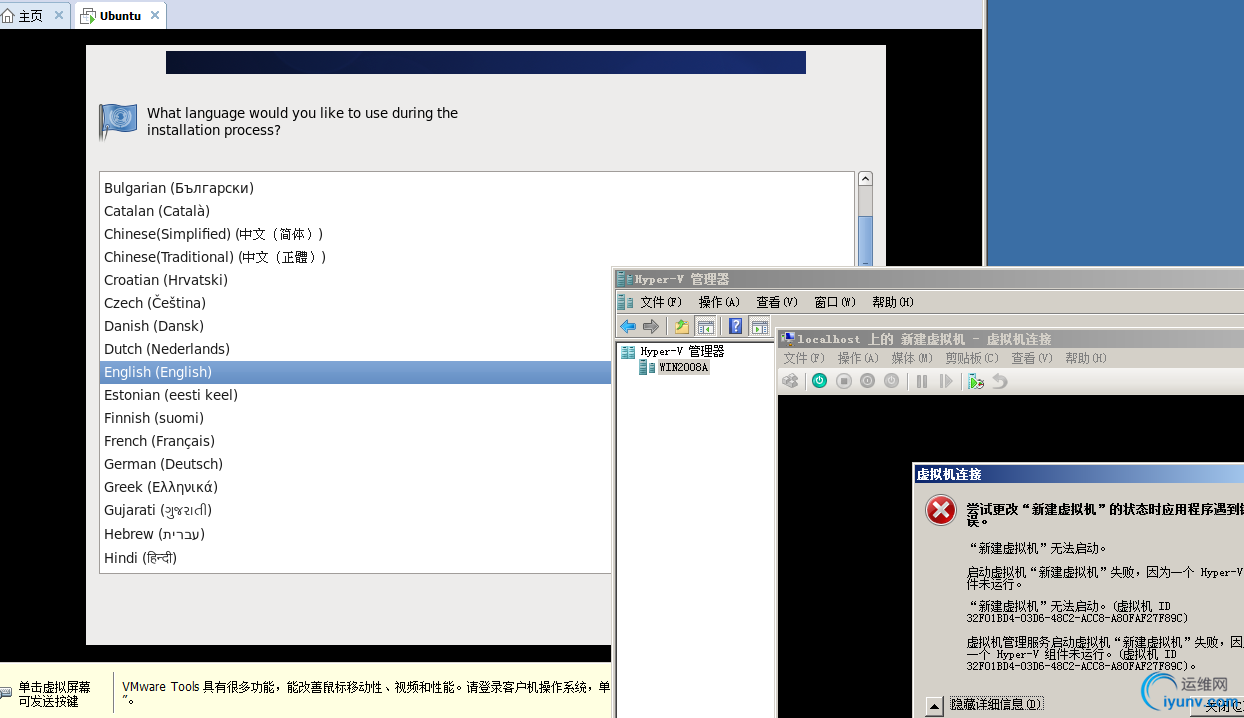Open 查看(V) menu in VM connection window
Image resolution: width=1244 pixels, height=718 pixels.
(1032, 358)
